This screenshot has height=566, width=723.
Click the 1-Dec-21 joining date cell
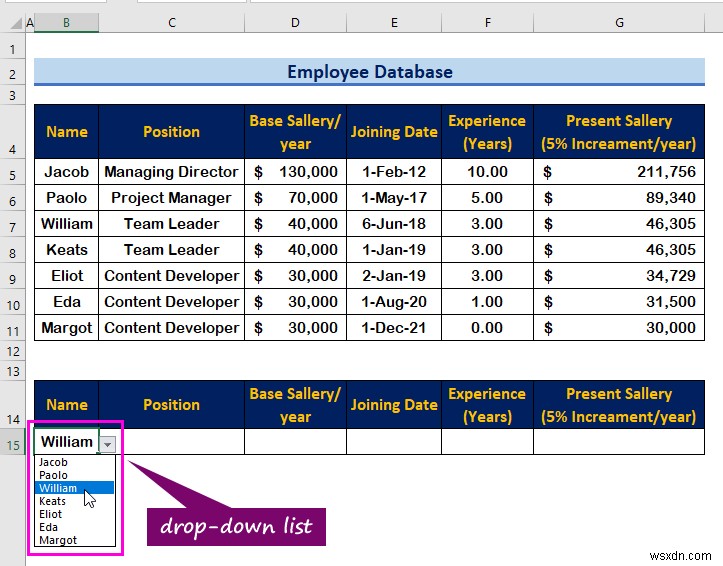pos(394,328)
